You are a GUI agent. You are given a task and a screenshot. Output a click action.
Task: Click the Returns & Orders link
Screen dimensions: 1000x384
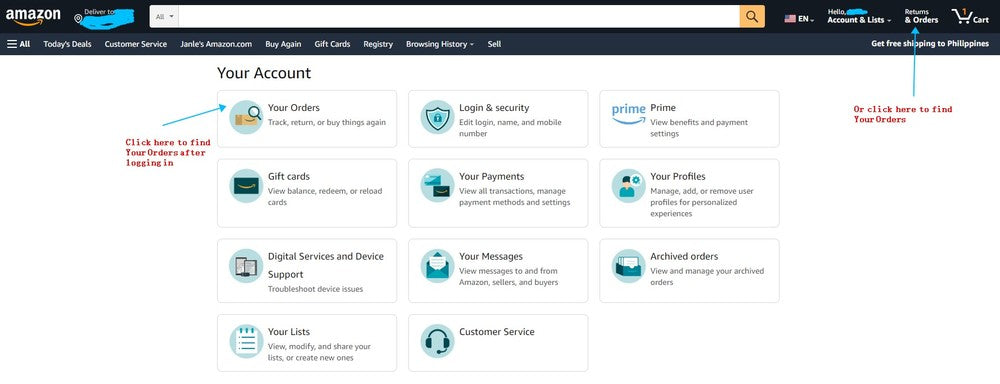[922, 16]
